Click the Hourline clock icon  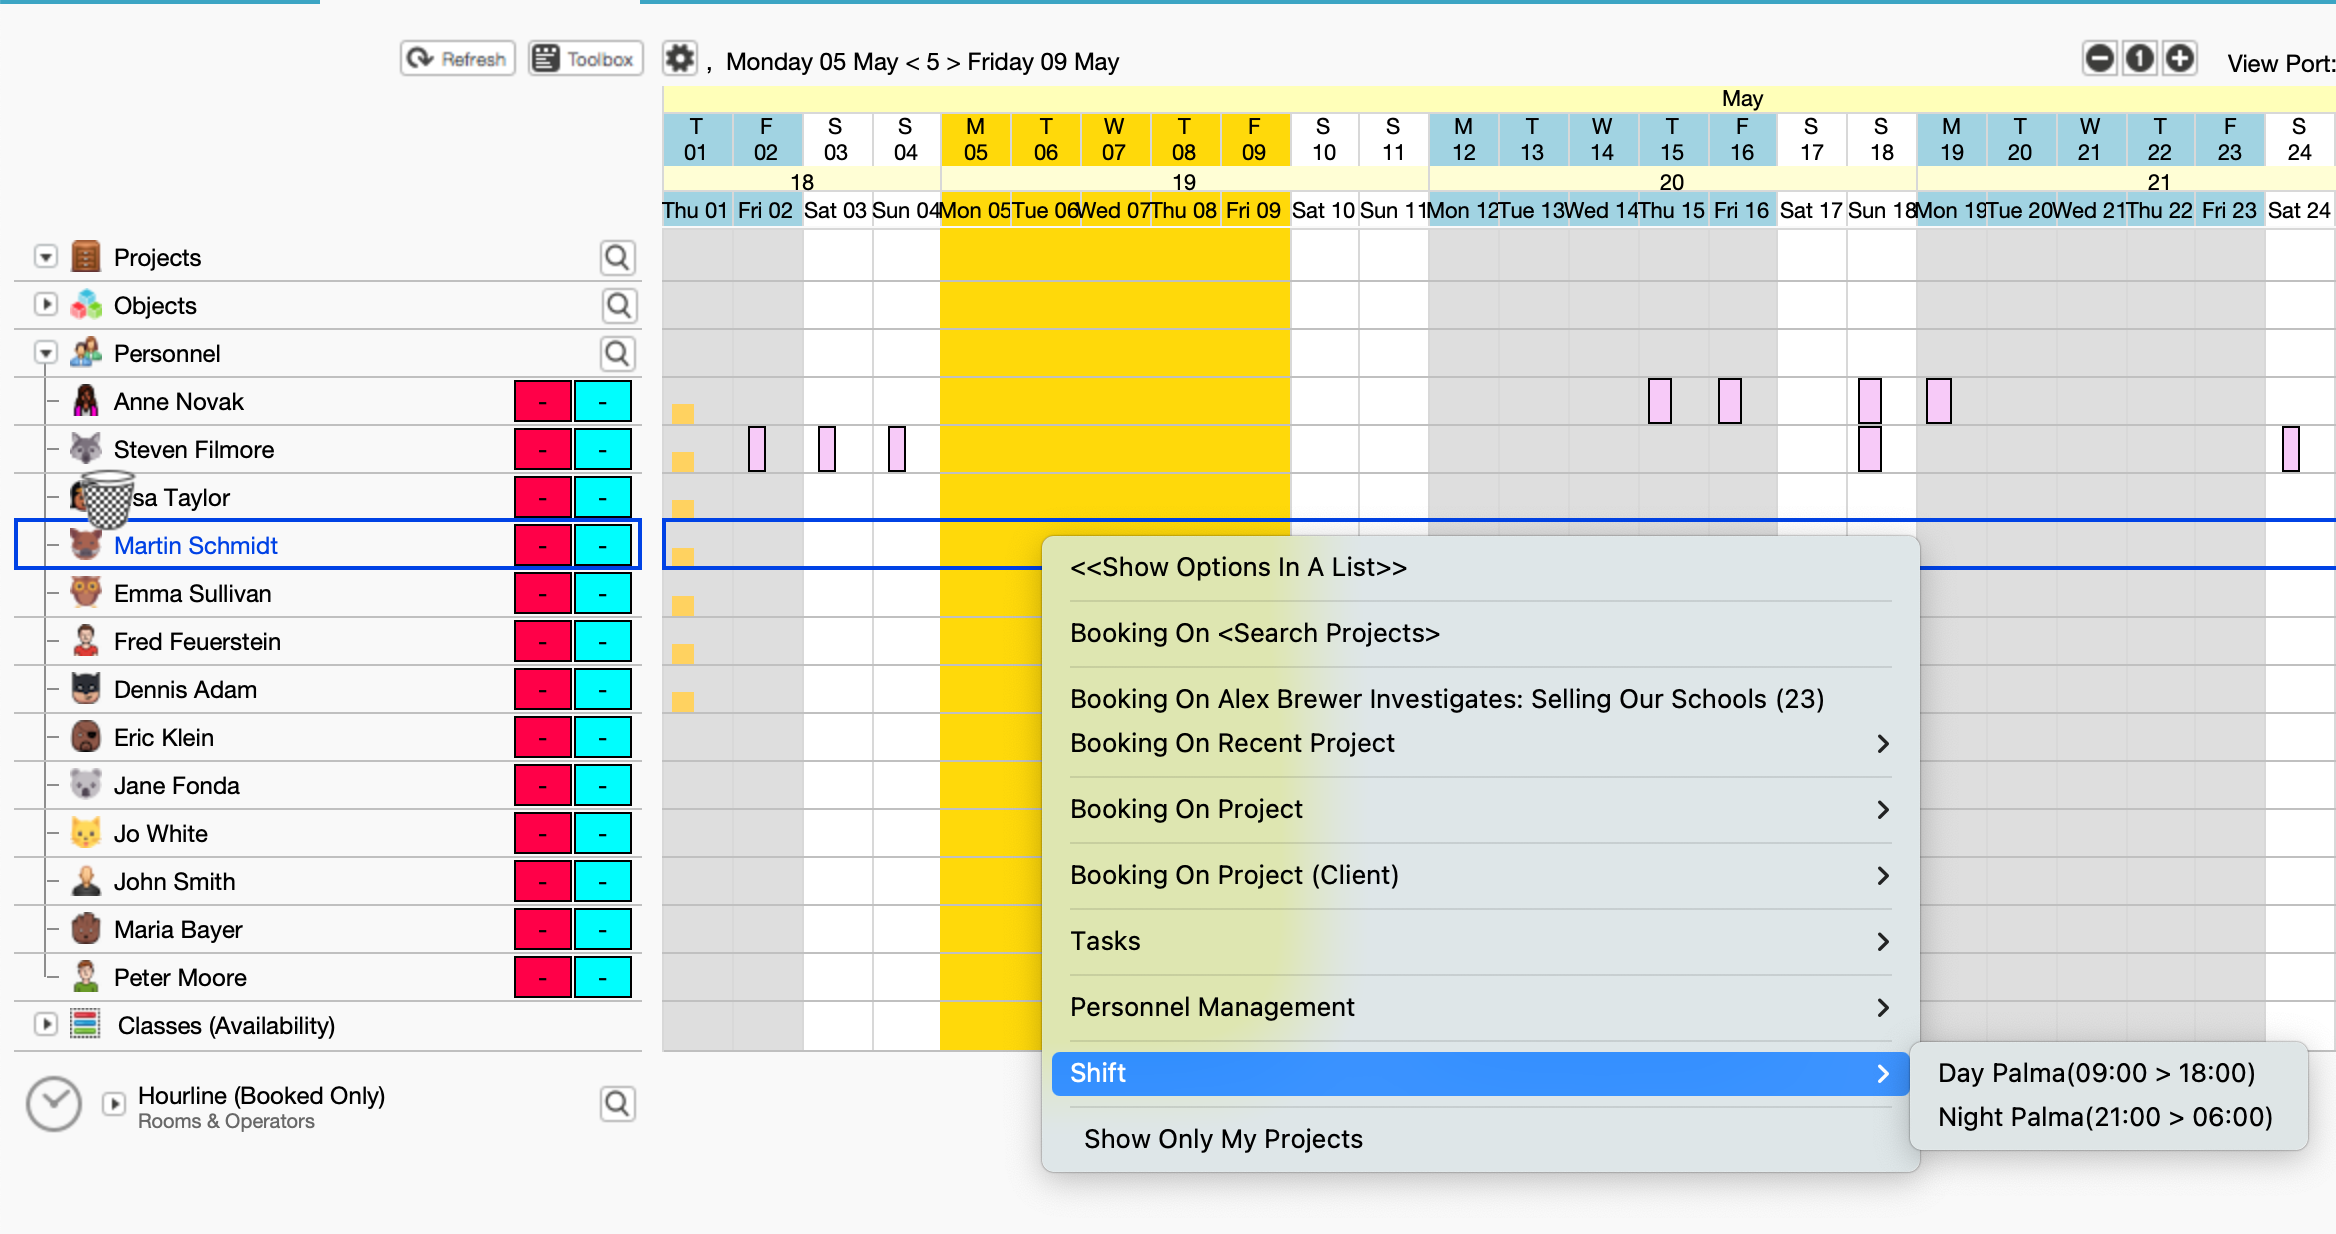(x=54, y=1104)
